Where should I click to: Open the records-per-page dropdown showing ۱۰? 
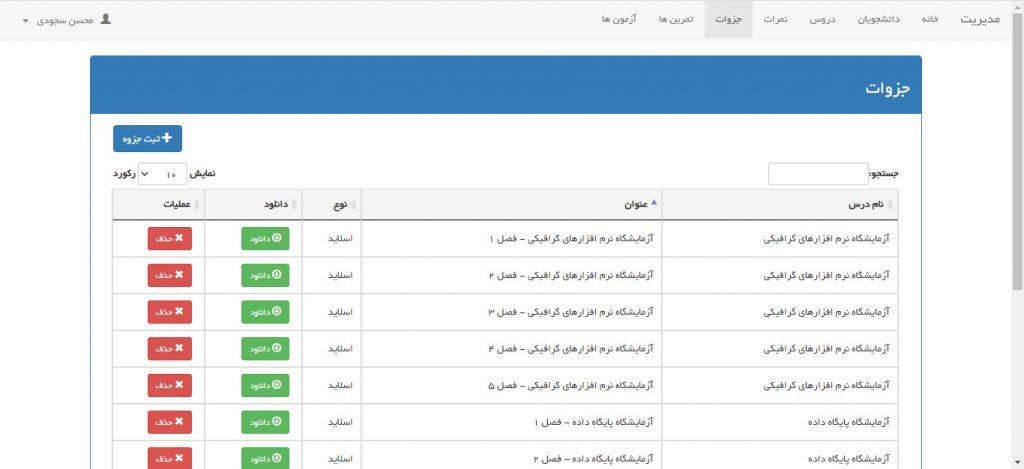tap(163, 174)
